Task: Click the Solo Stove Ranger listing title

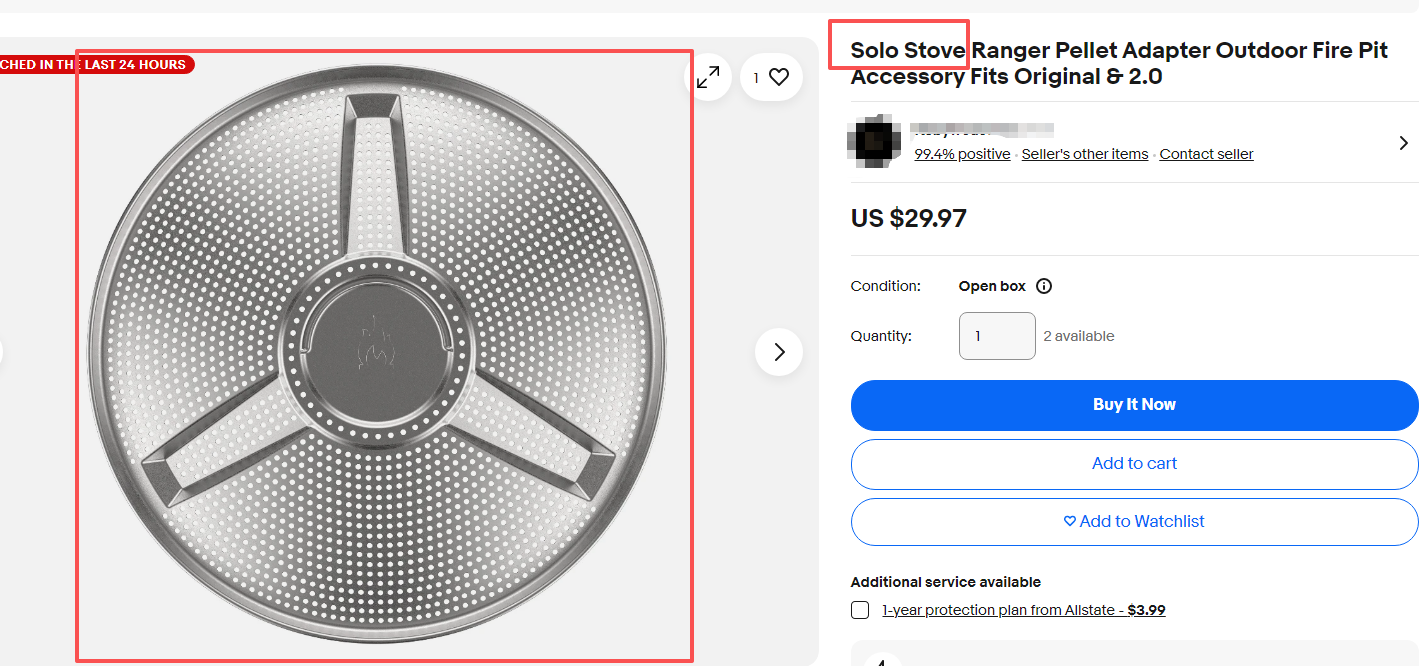Action: click(1118, 63)
